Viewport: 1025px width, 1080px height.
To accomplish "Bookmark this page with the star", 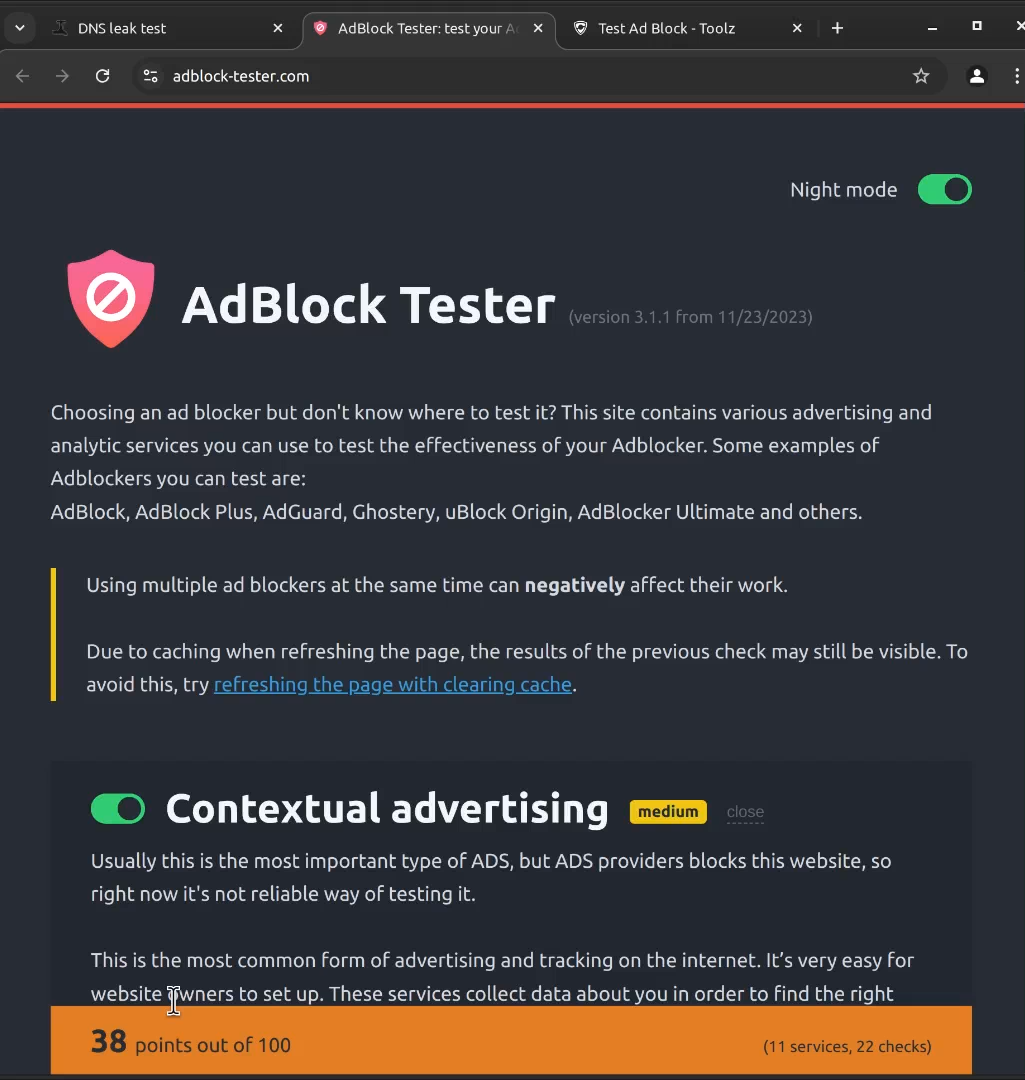I will [921, 76].
